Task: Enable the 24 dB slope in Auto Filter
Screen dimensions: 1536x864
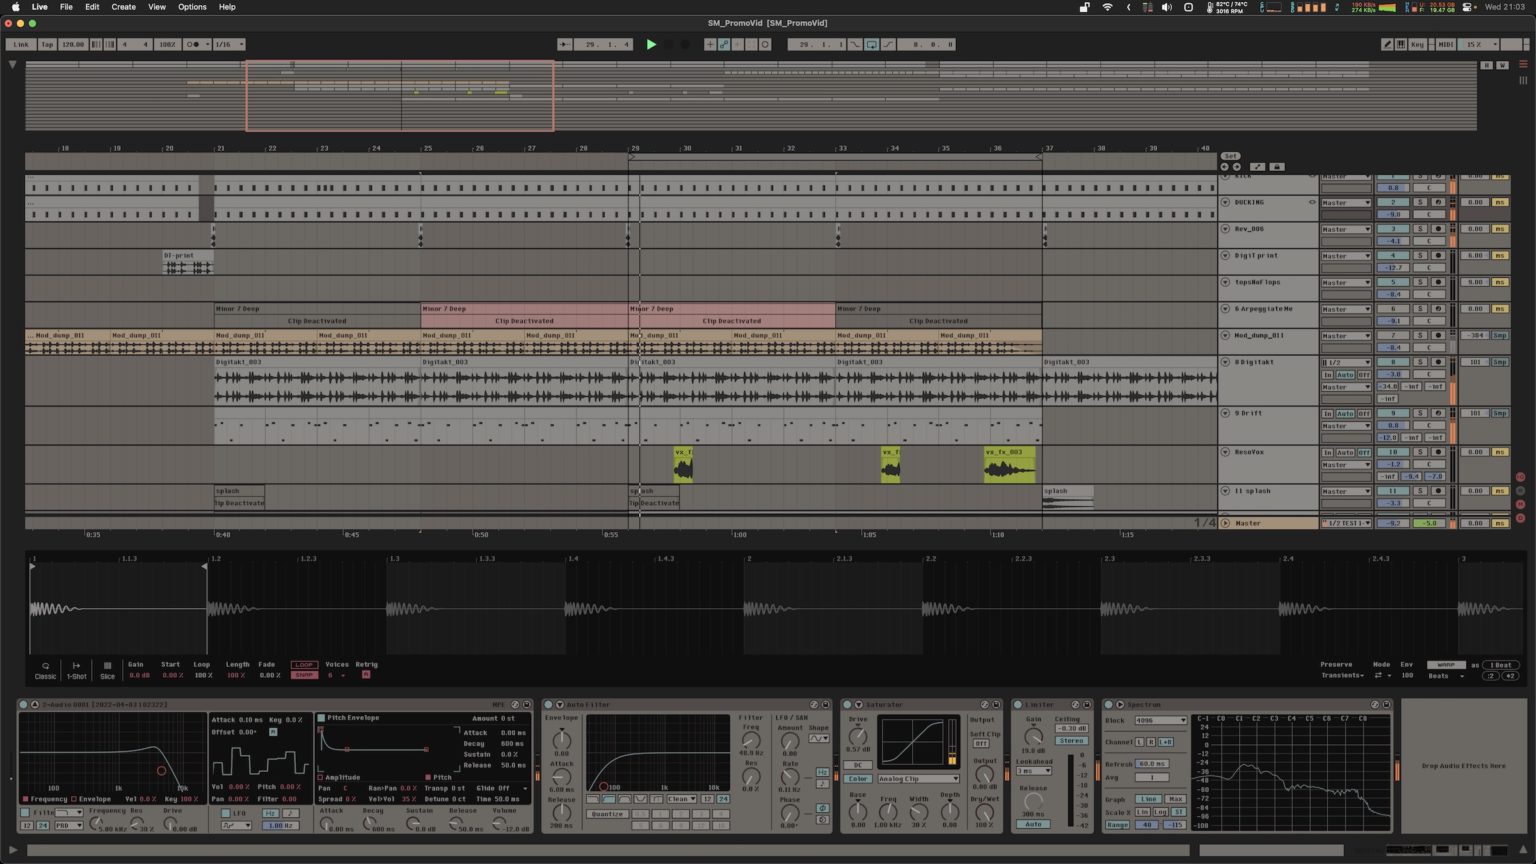Action: point(723,799)
